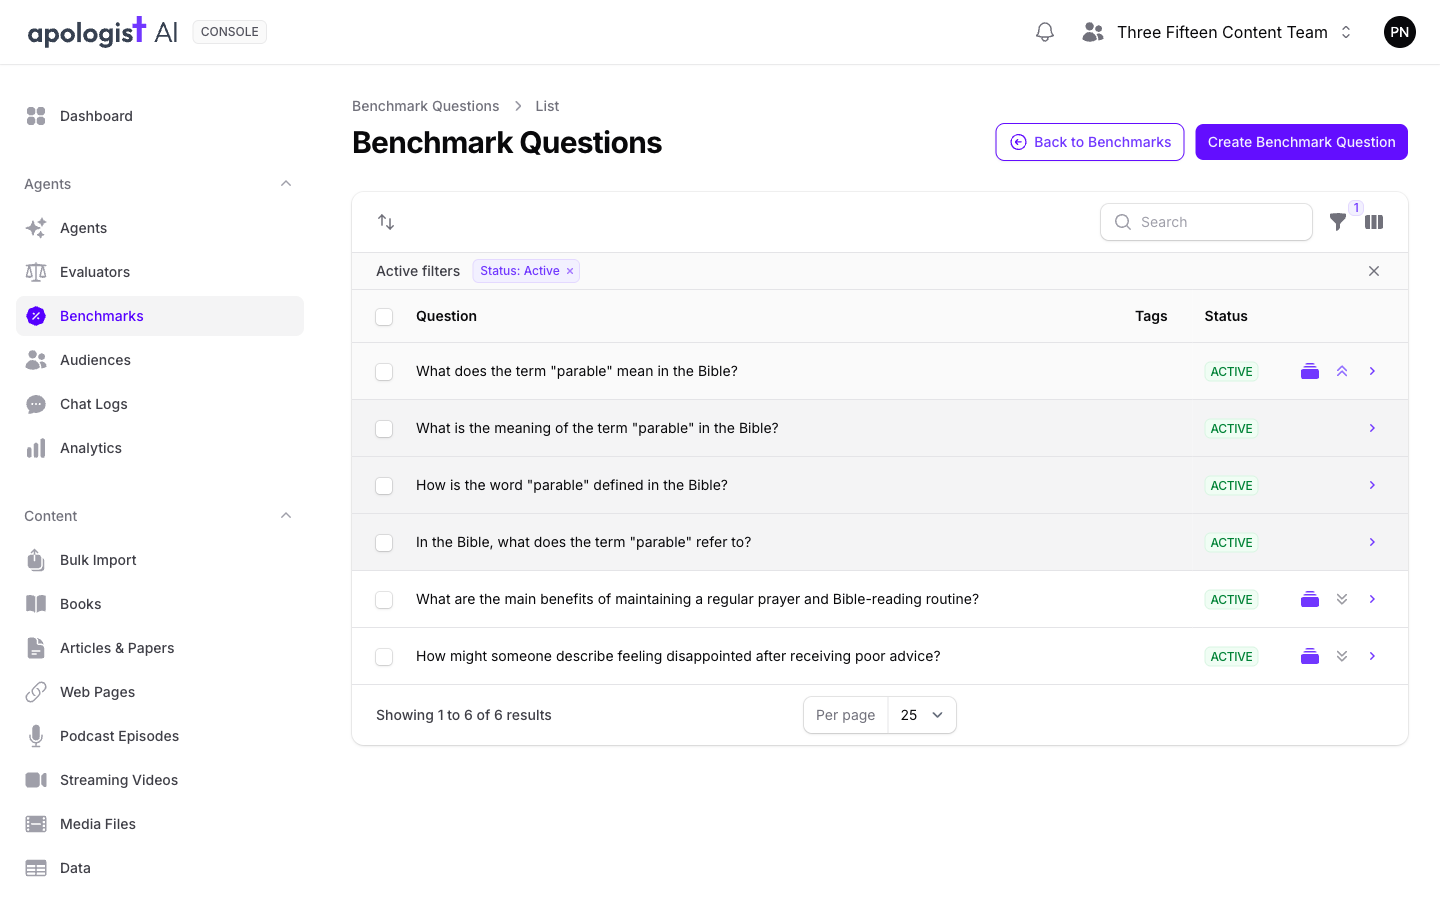Open 'How is the word "parable" defined' row chevron
1440x900 pixels.
coord(1372,485)
